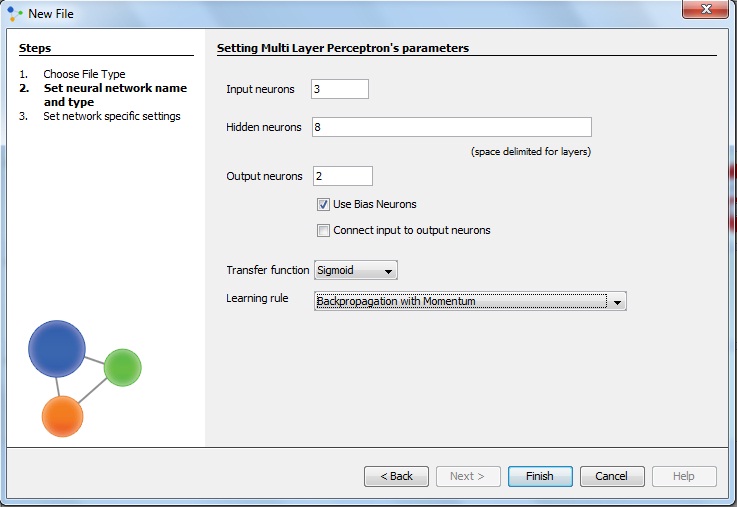Go back with the Back button

coord(396,476)
